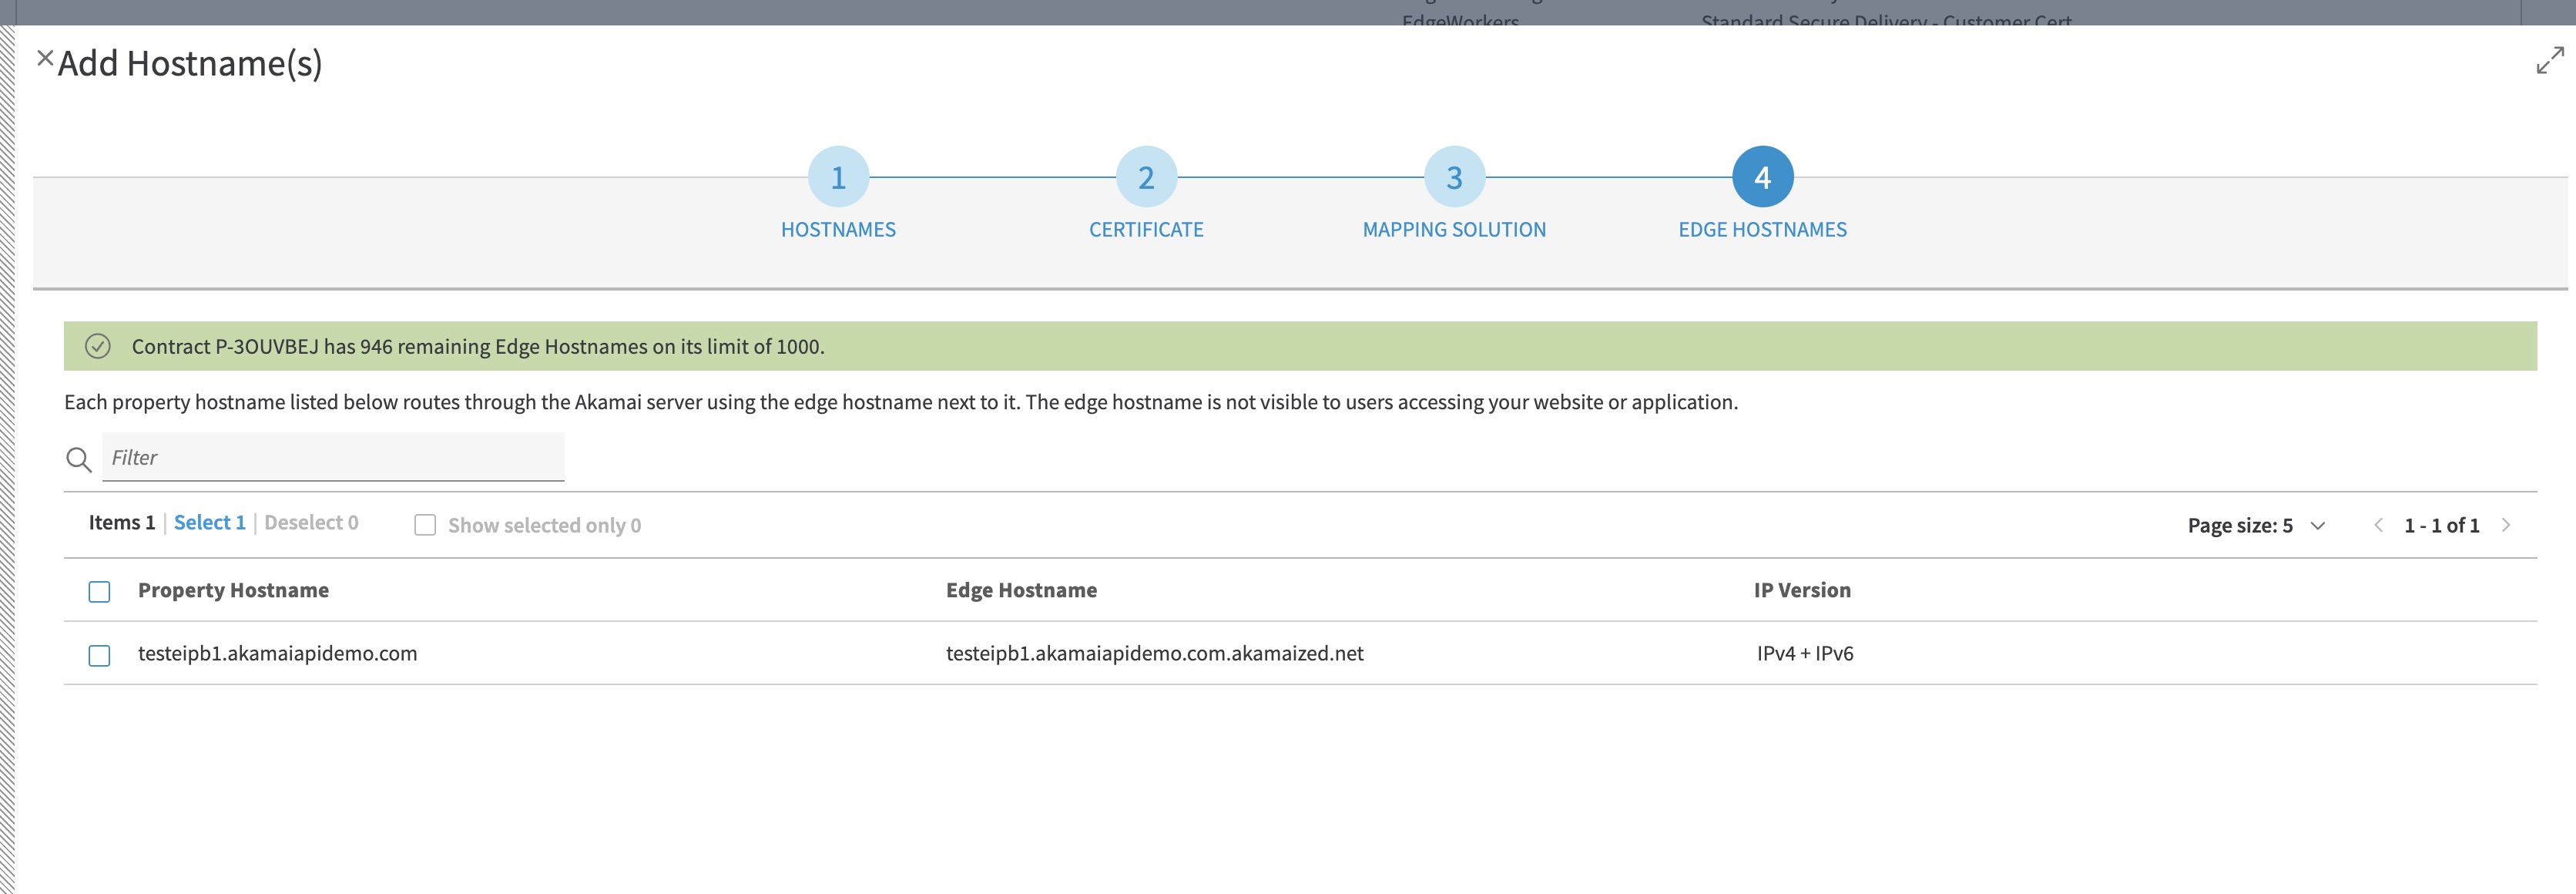
Task: Click next page arrow
Action: pos(2506,525)
